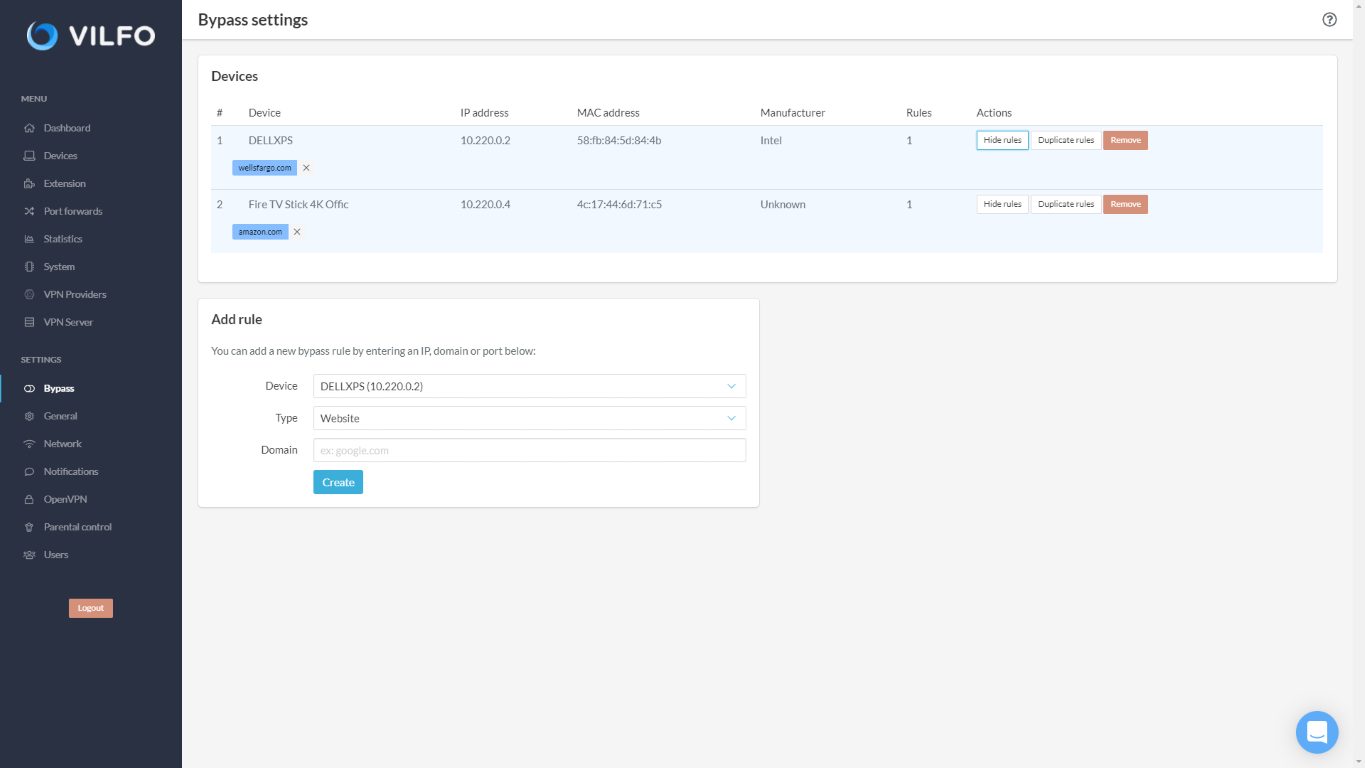Click the General gear icon
The image size is (1365, 768).
(29, 416)
